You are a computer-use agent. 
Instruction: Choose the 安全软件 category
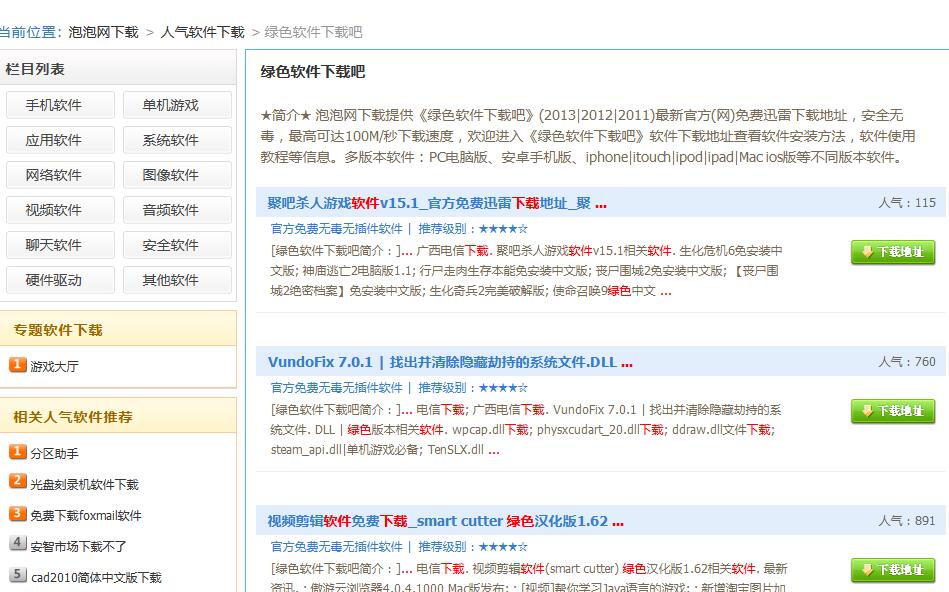click(x=177, y=246)
